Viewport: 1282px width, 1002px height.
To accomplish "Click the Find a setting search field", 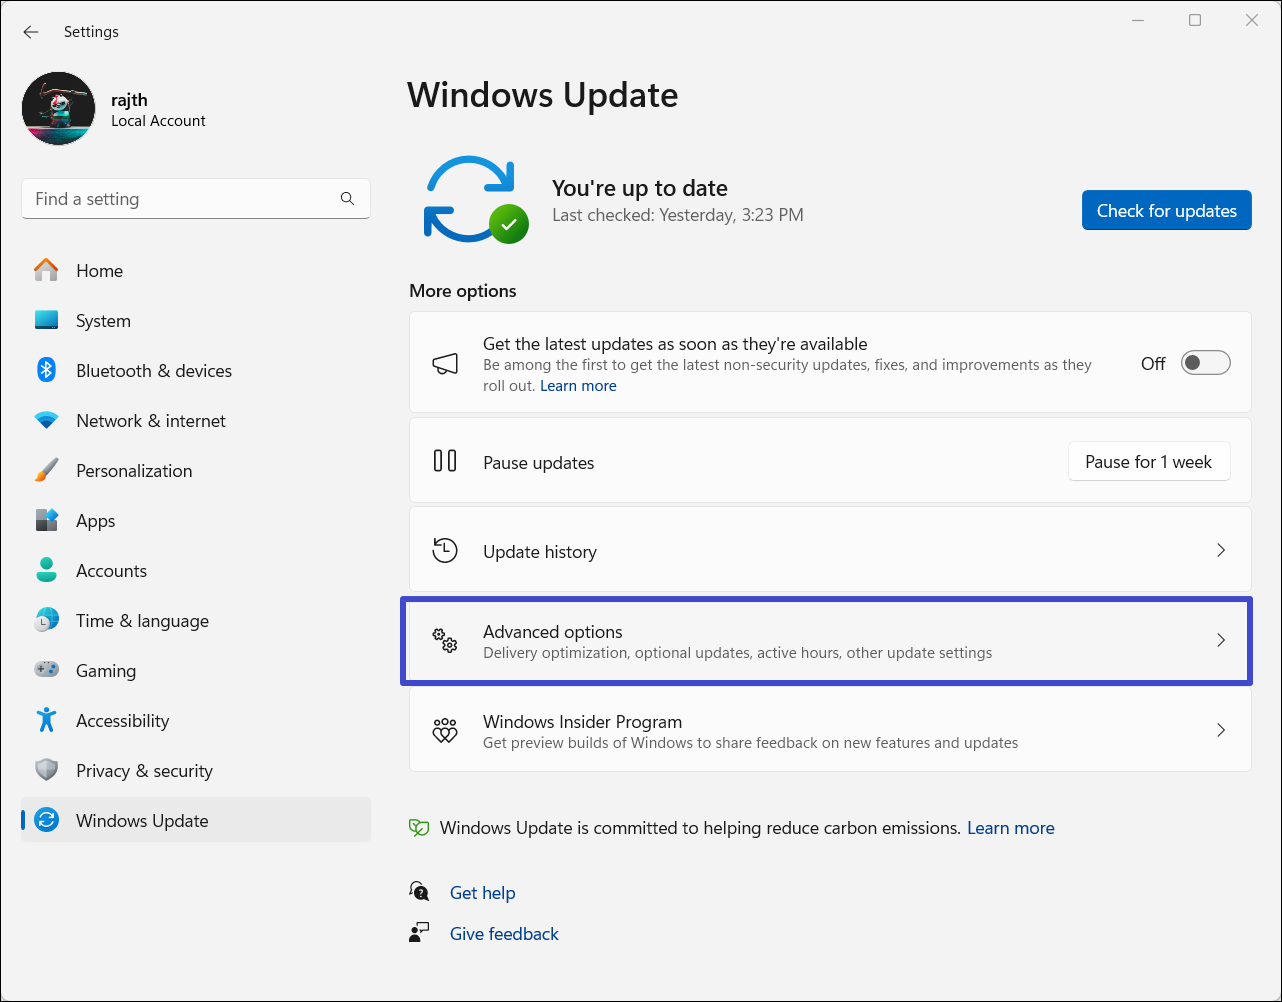I will pyautogui.click(x=180, y=199).
